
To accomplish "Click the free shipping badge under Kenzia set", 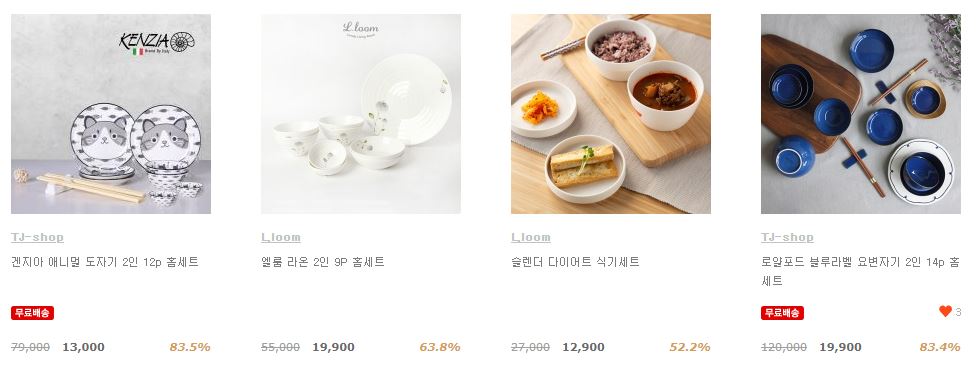I will point(32,313).
